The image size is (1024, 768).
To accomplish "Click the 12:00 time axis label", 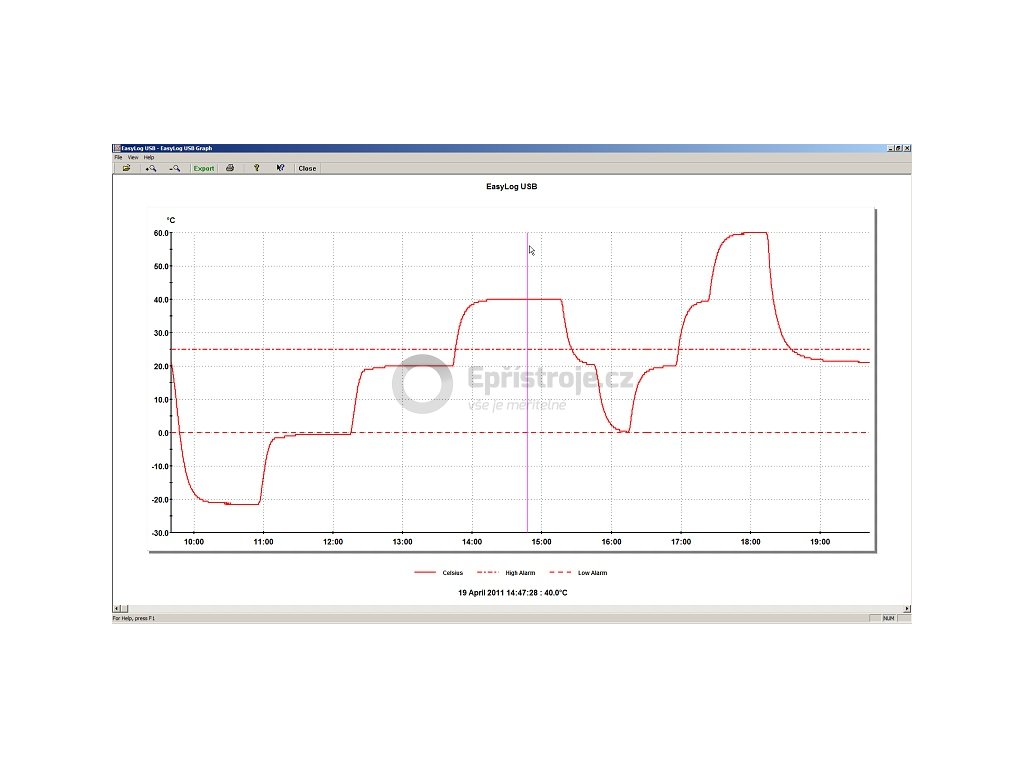I will (x=333, y=541).
